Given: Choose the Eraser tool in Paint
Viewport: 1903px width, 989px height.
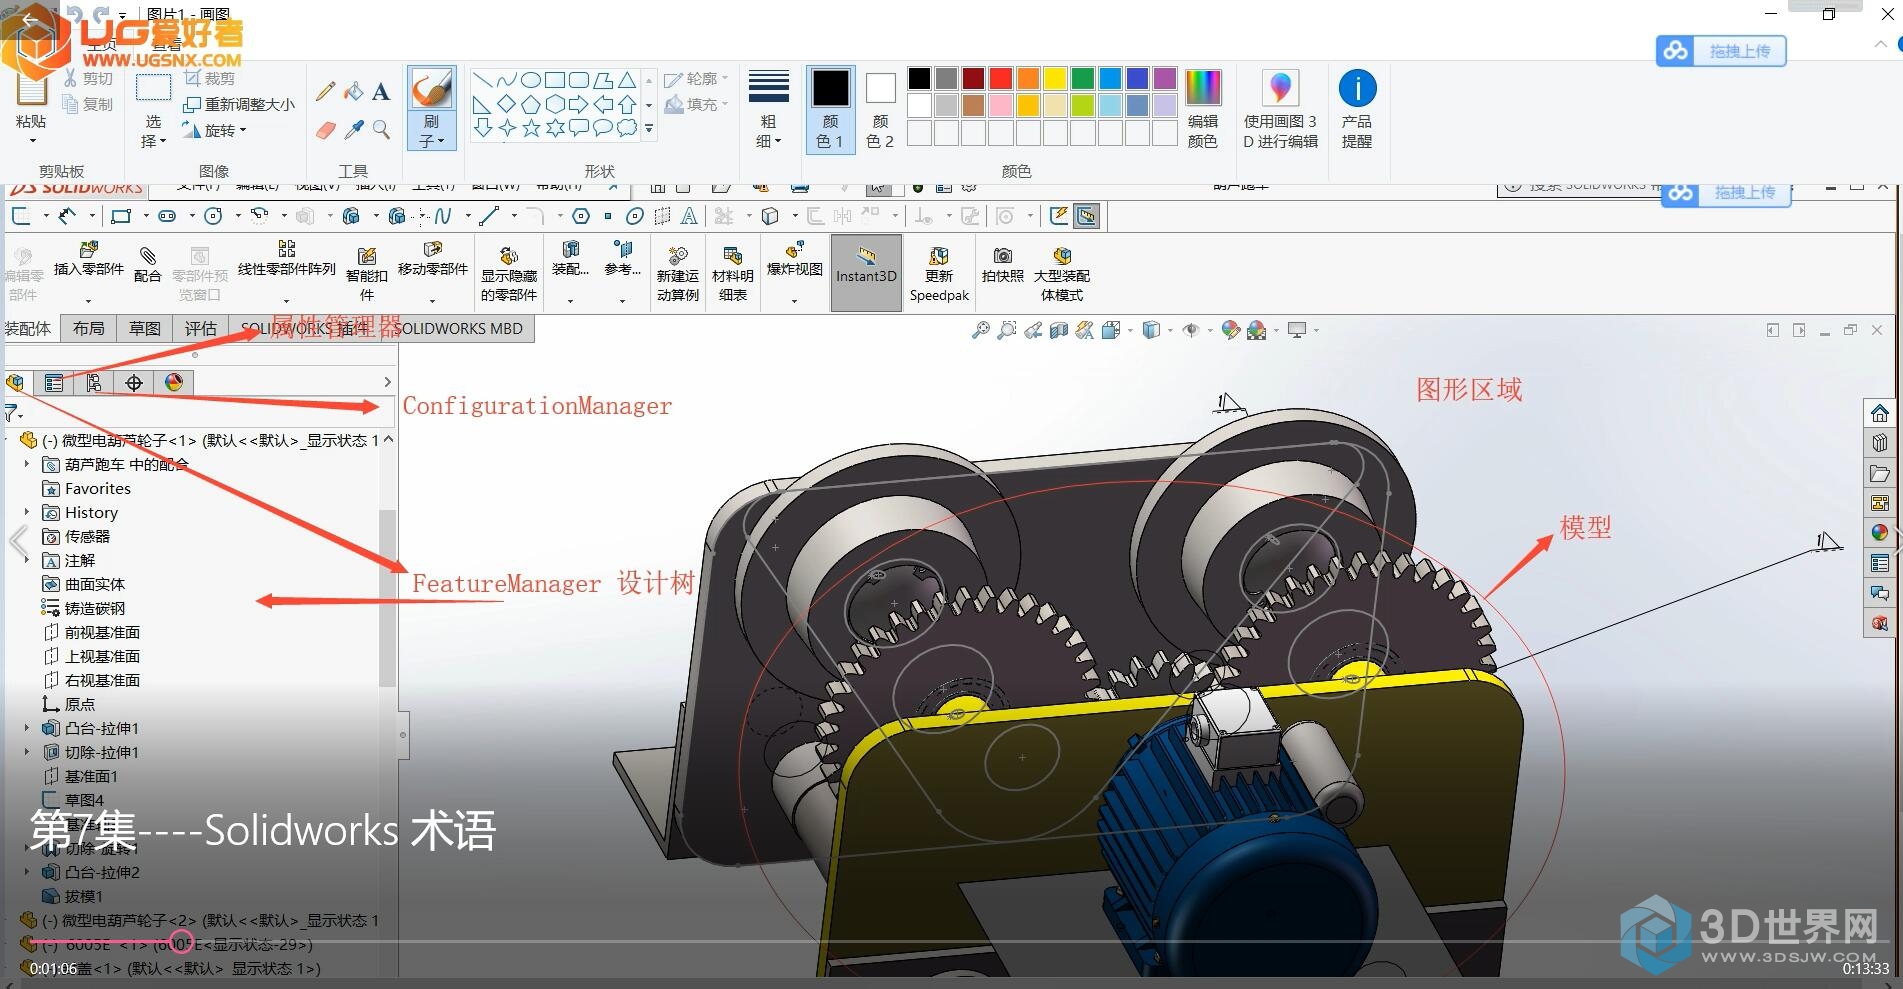Looking at the screenshot, I should 325,130.
